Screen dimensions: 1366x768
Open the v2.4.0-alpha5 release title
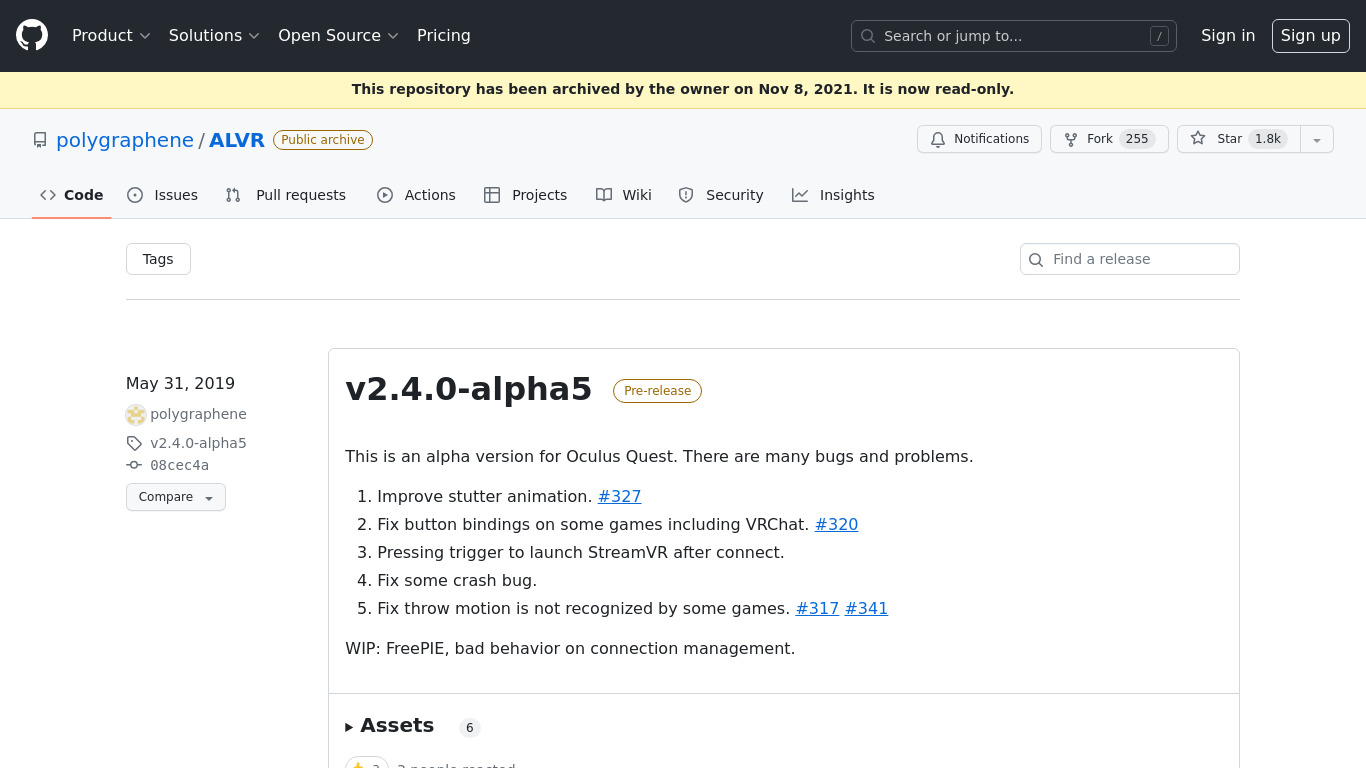click(x=469, y=389)
